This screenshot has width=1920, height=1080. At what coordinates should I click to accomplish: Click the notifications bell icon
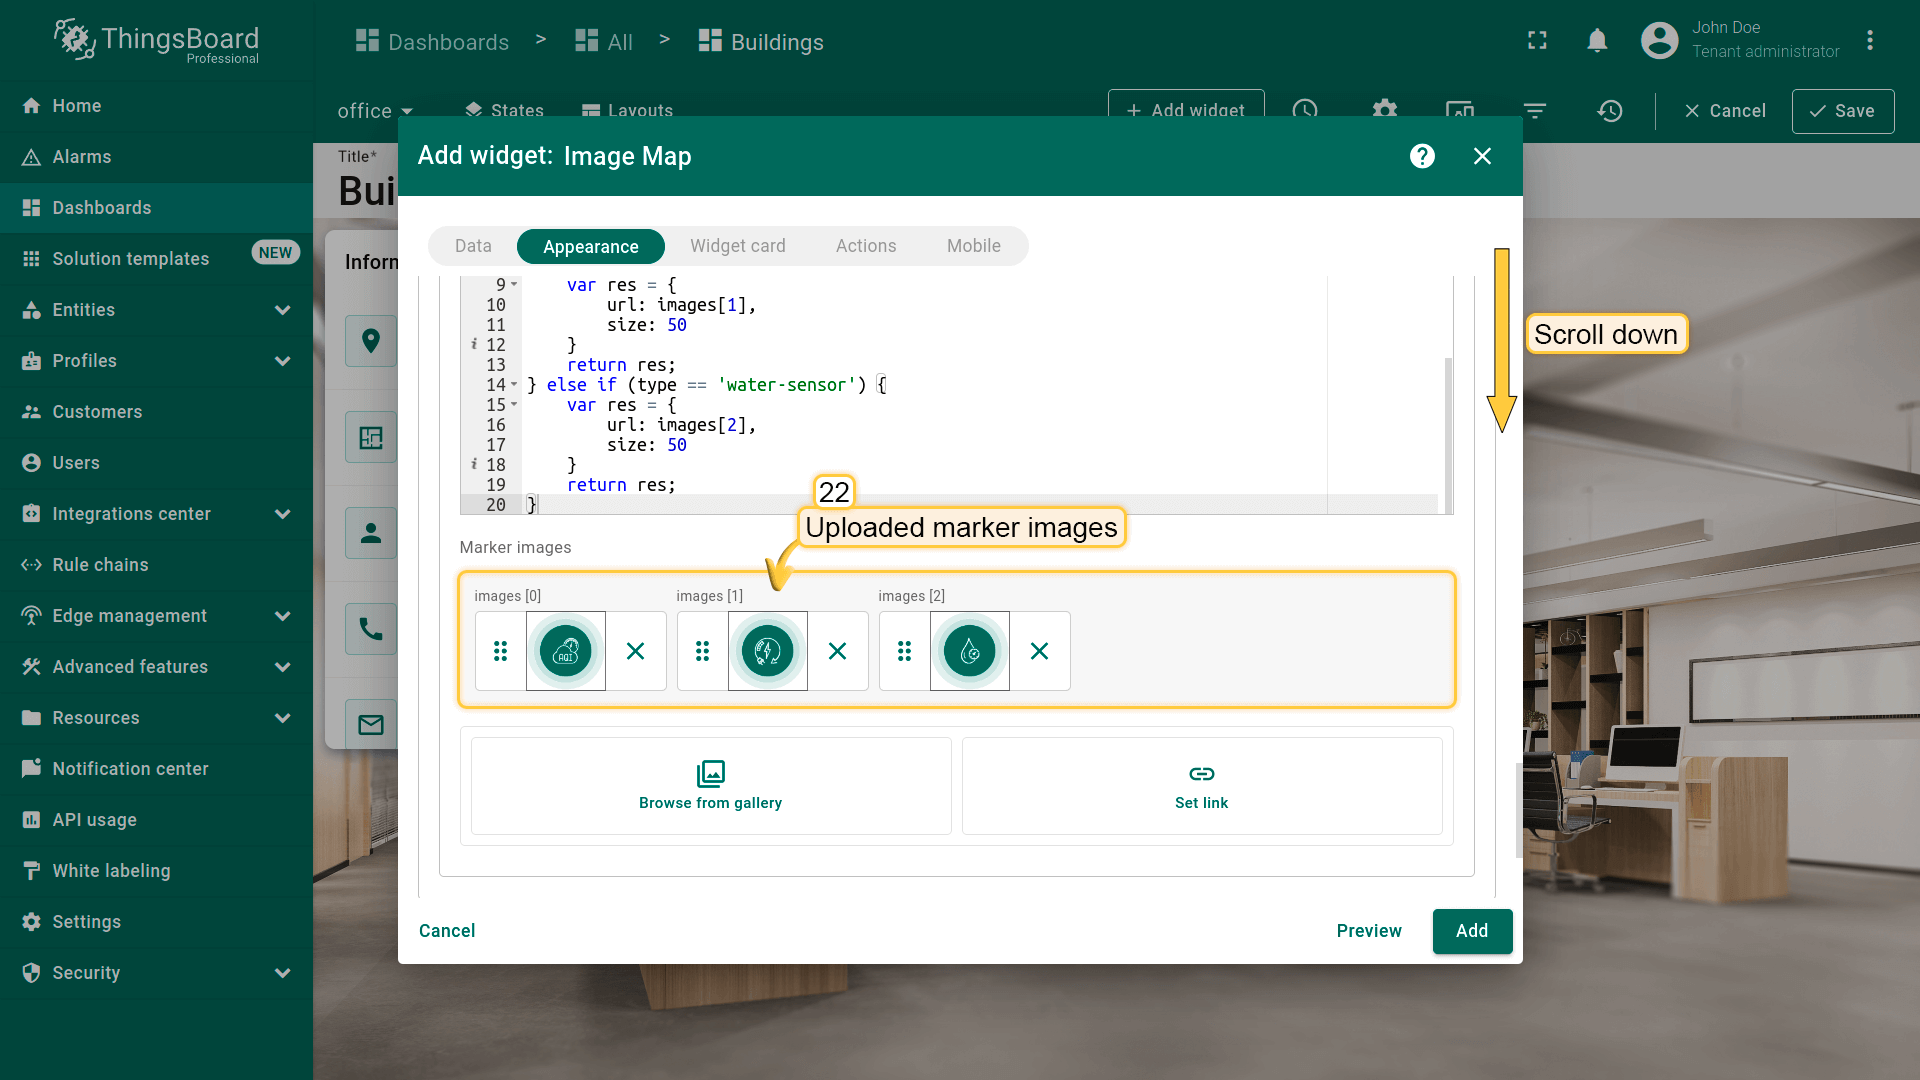tap(1597, 41)
